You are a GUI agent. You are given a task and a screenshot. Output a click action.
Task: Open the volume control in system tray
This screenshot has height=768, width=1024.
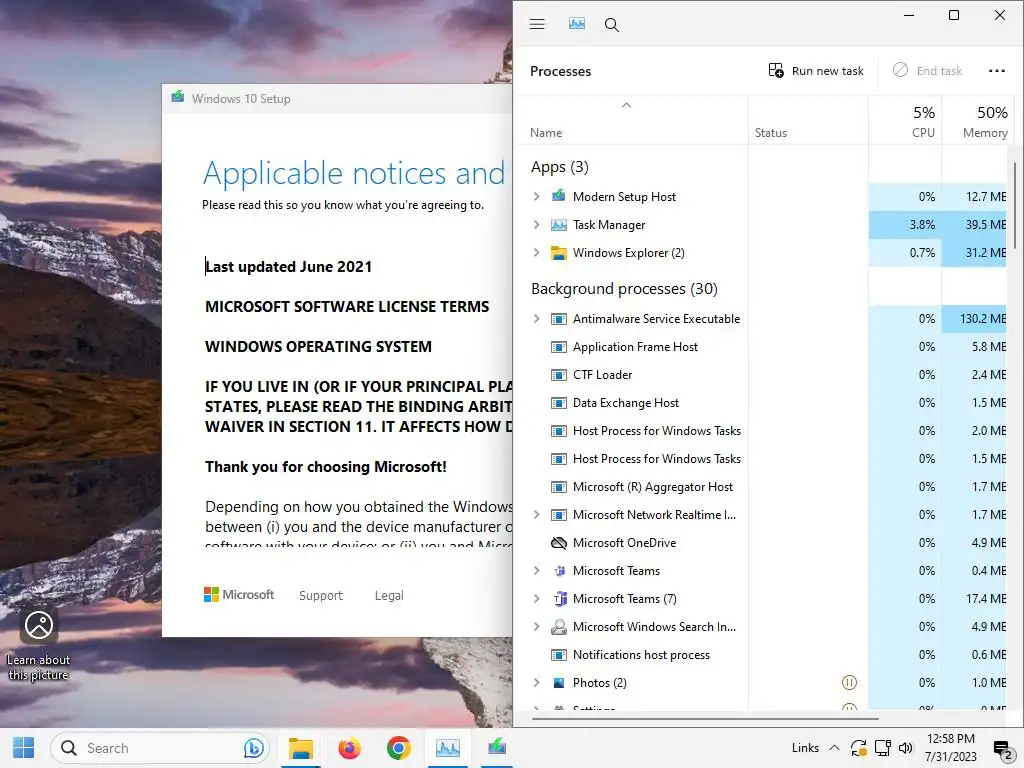906,748
